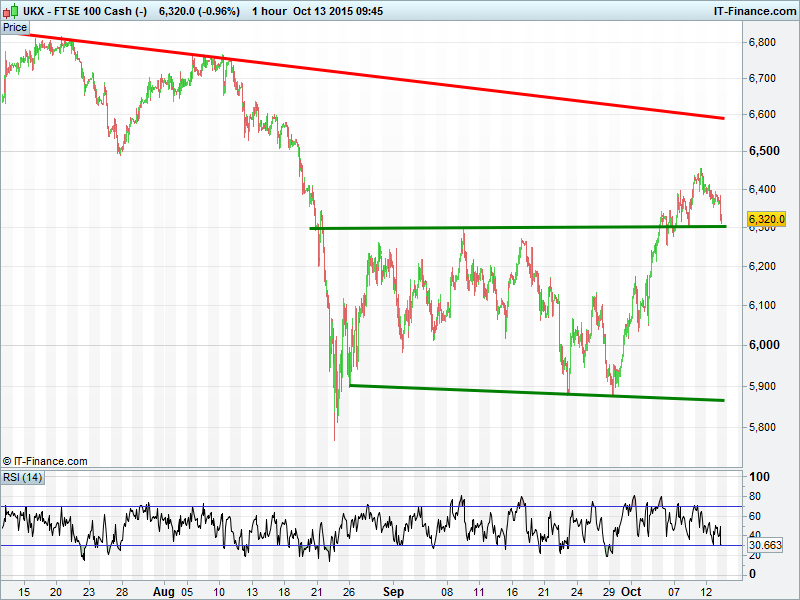Click the chart icon beside UKX title

(x=9, y=10)
